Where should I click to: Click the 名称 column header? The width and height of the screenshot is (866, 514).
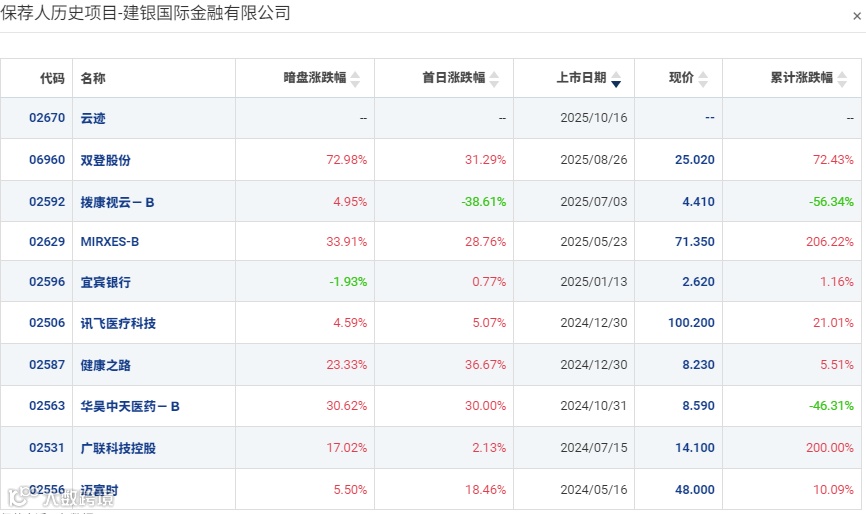93,78
